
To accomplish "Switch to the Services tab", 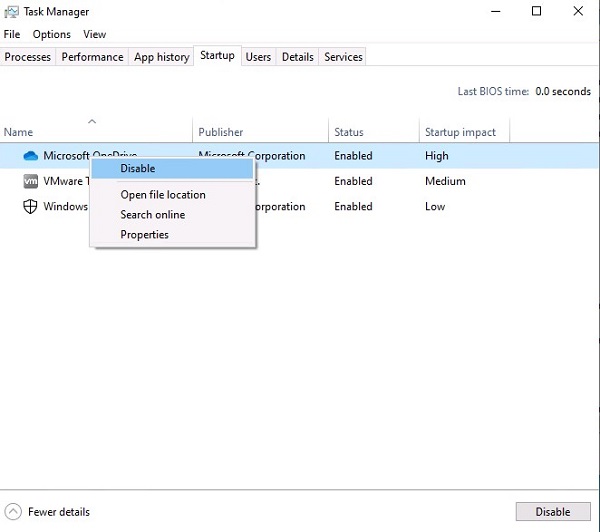I will click(x=343, y=57).
